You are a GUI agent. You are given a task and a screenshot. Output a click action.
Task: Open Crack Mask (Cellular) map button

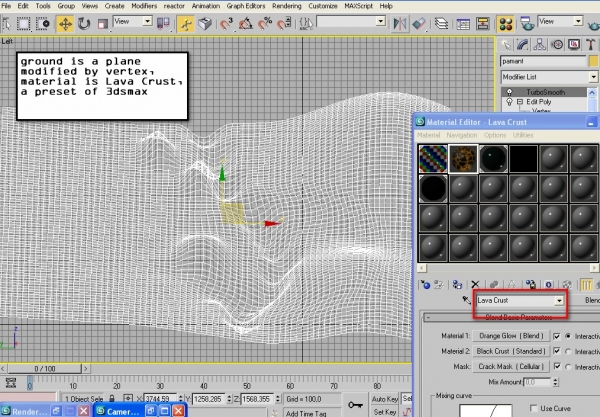pos(511,367)
